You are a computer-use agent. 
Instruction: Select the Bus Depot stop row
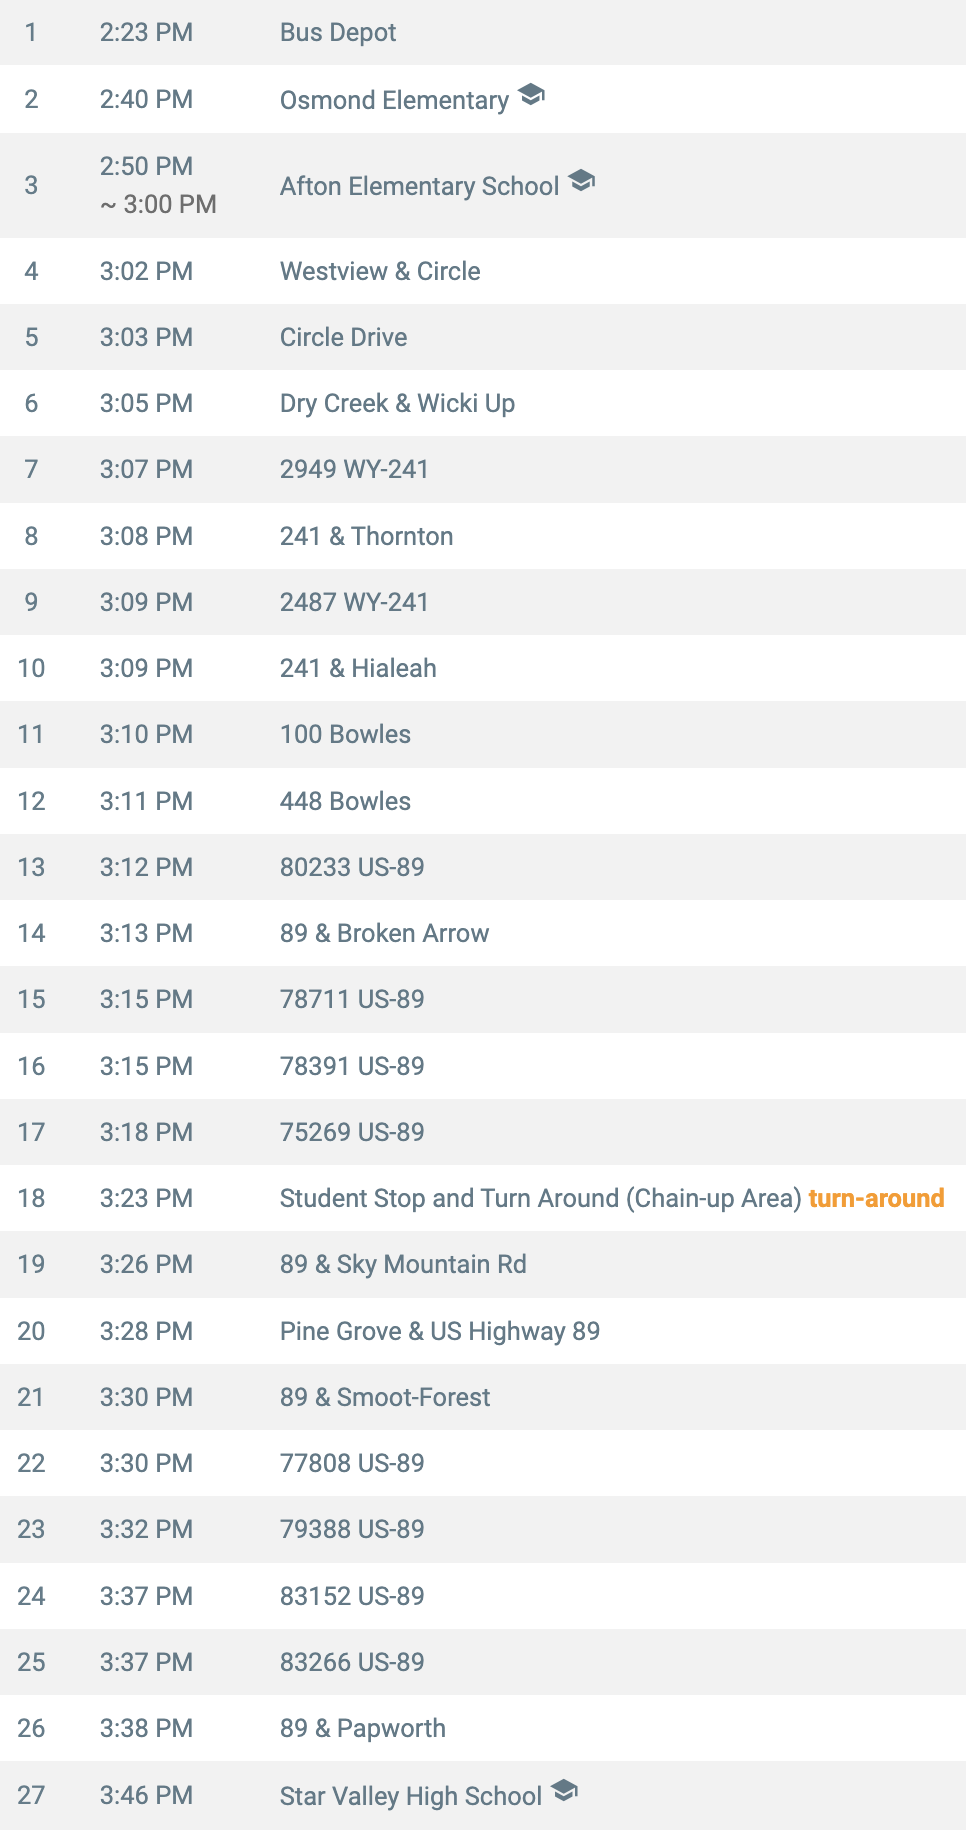pyautogui.click(x=483, y=32)
